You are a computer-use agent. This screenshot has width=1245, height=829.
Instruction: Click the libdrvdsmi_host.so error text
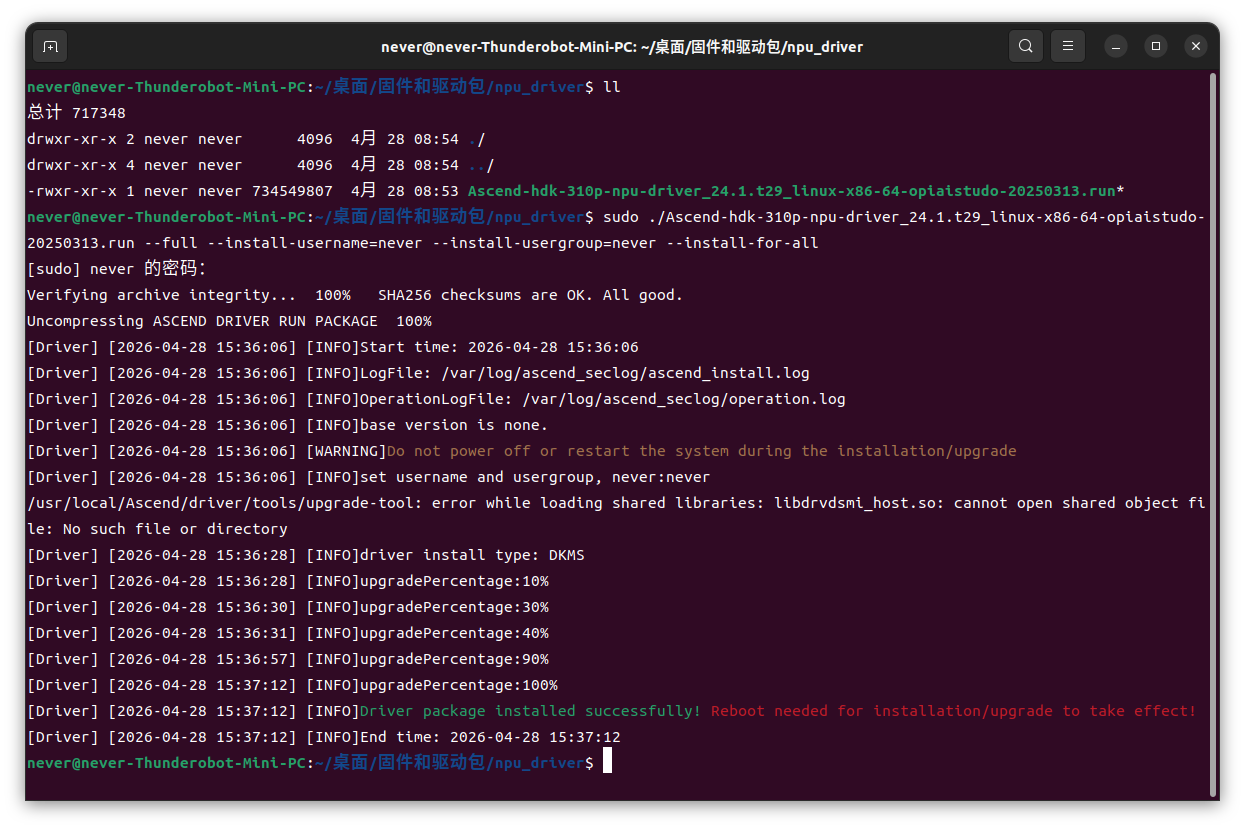618,515
